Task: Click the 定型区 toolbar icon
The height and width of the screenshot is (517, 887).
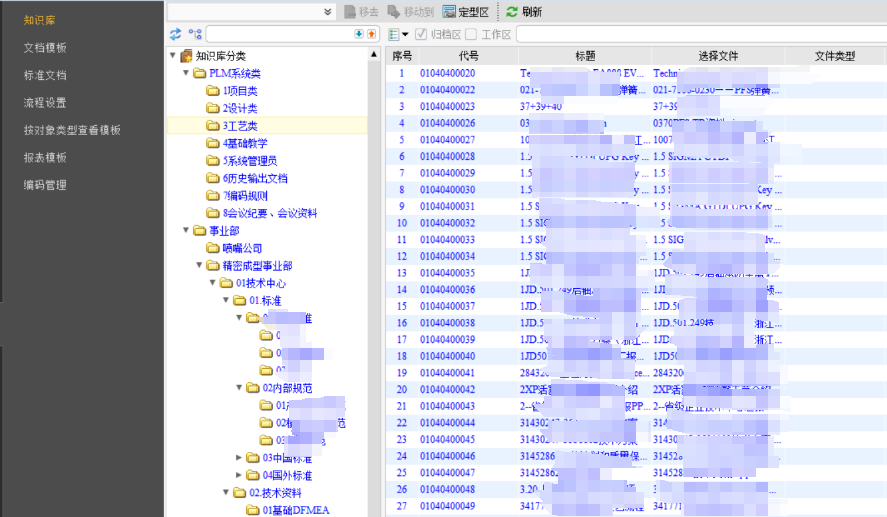Action: (x=450, y=12)
